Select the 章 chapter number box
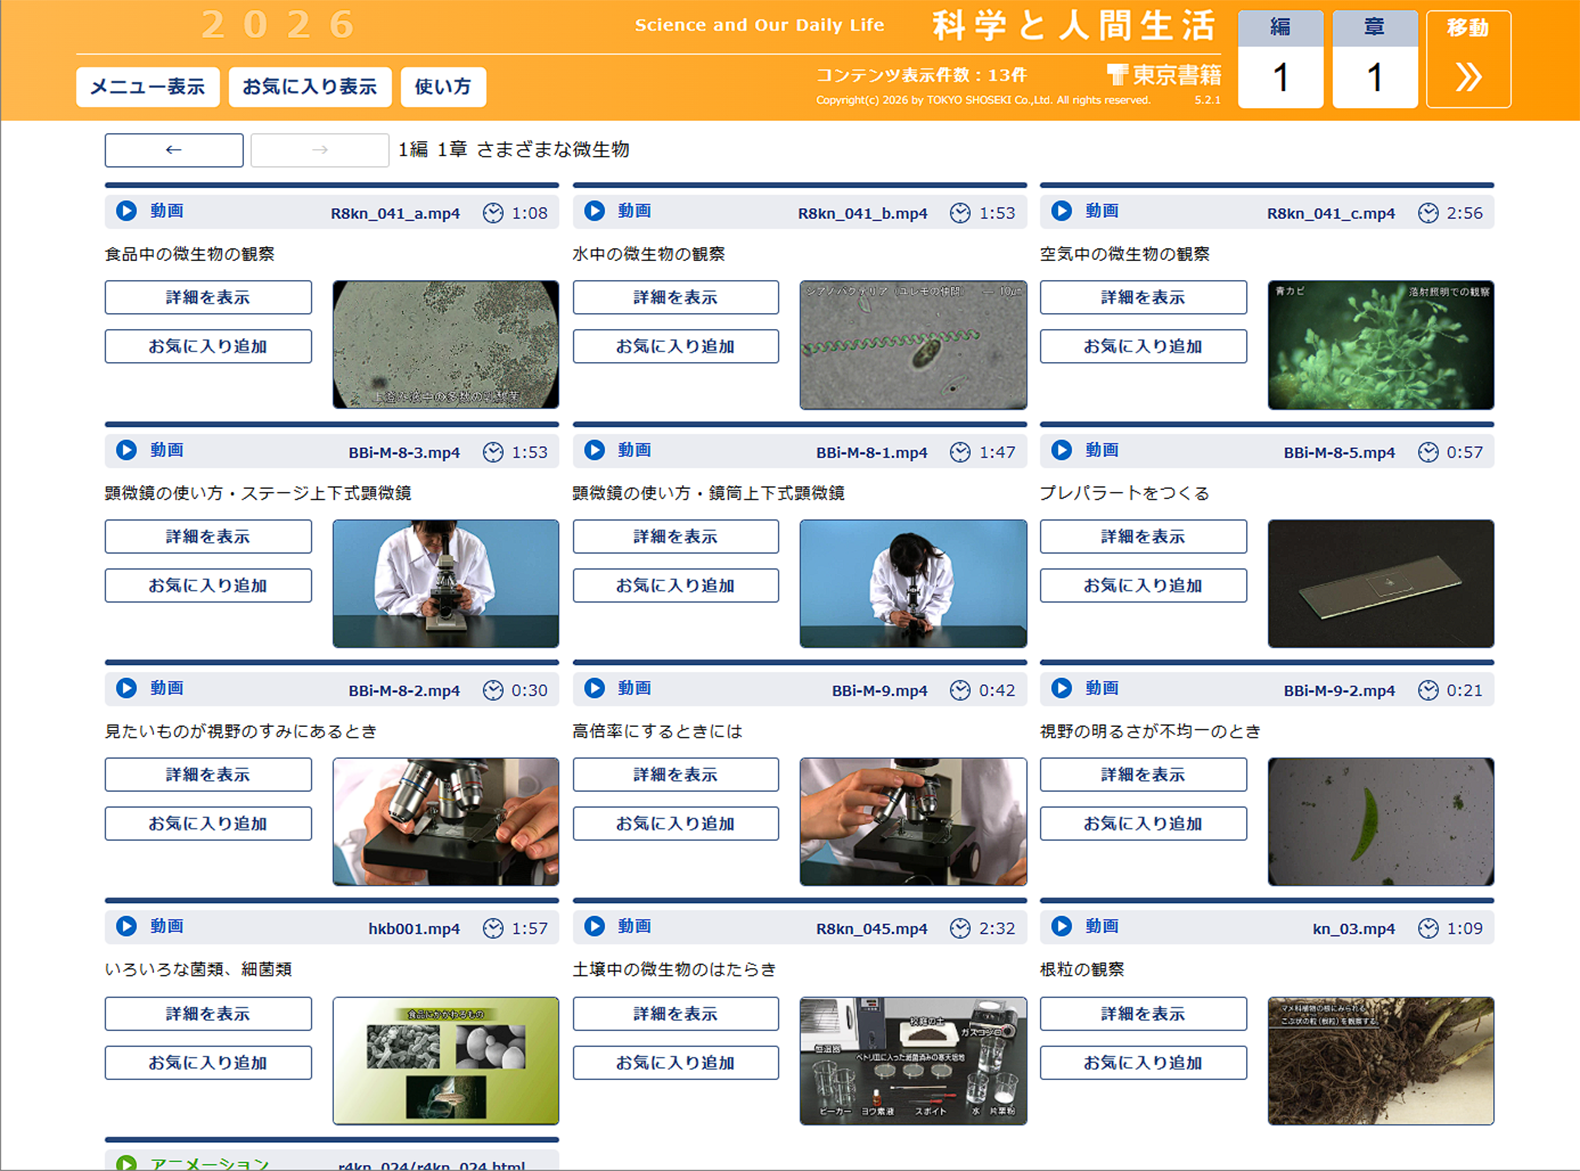1580x1171 pixels. pyautogui.click(x=1374, y=76)
